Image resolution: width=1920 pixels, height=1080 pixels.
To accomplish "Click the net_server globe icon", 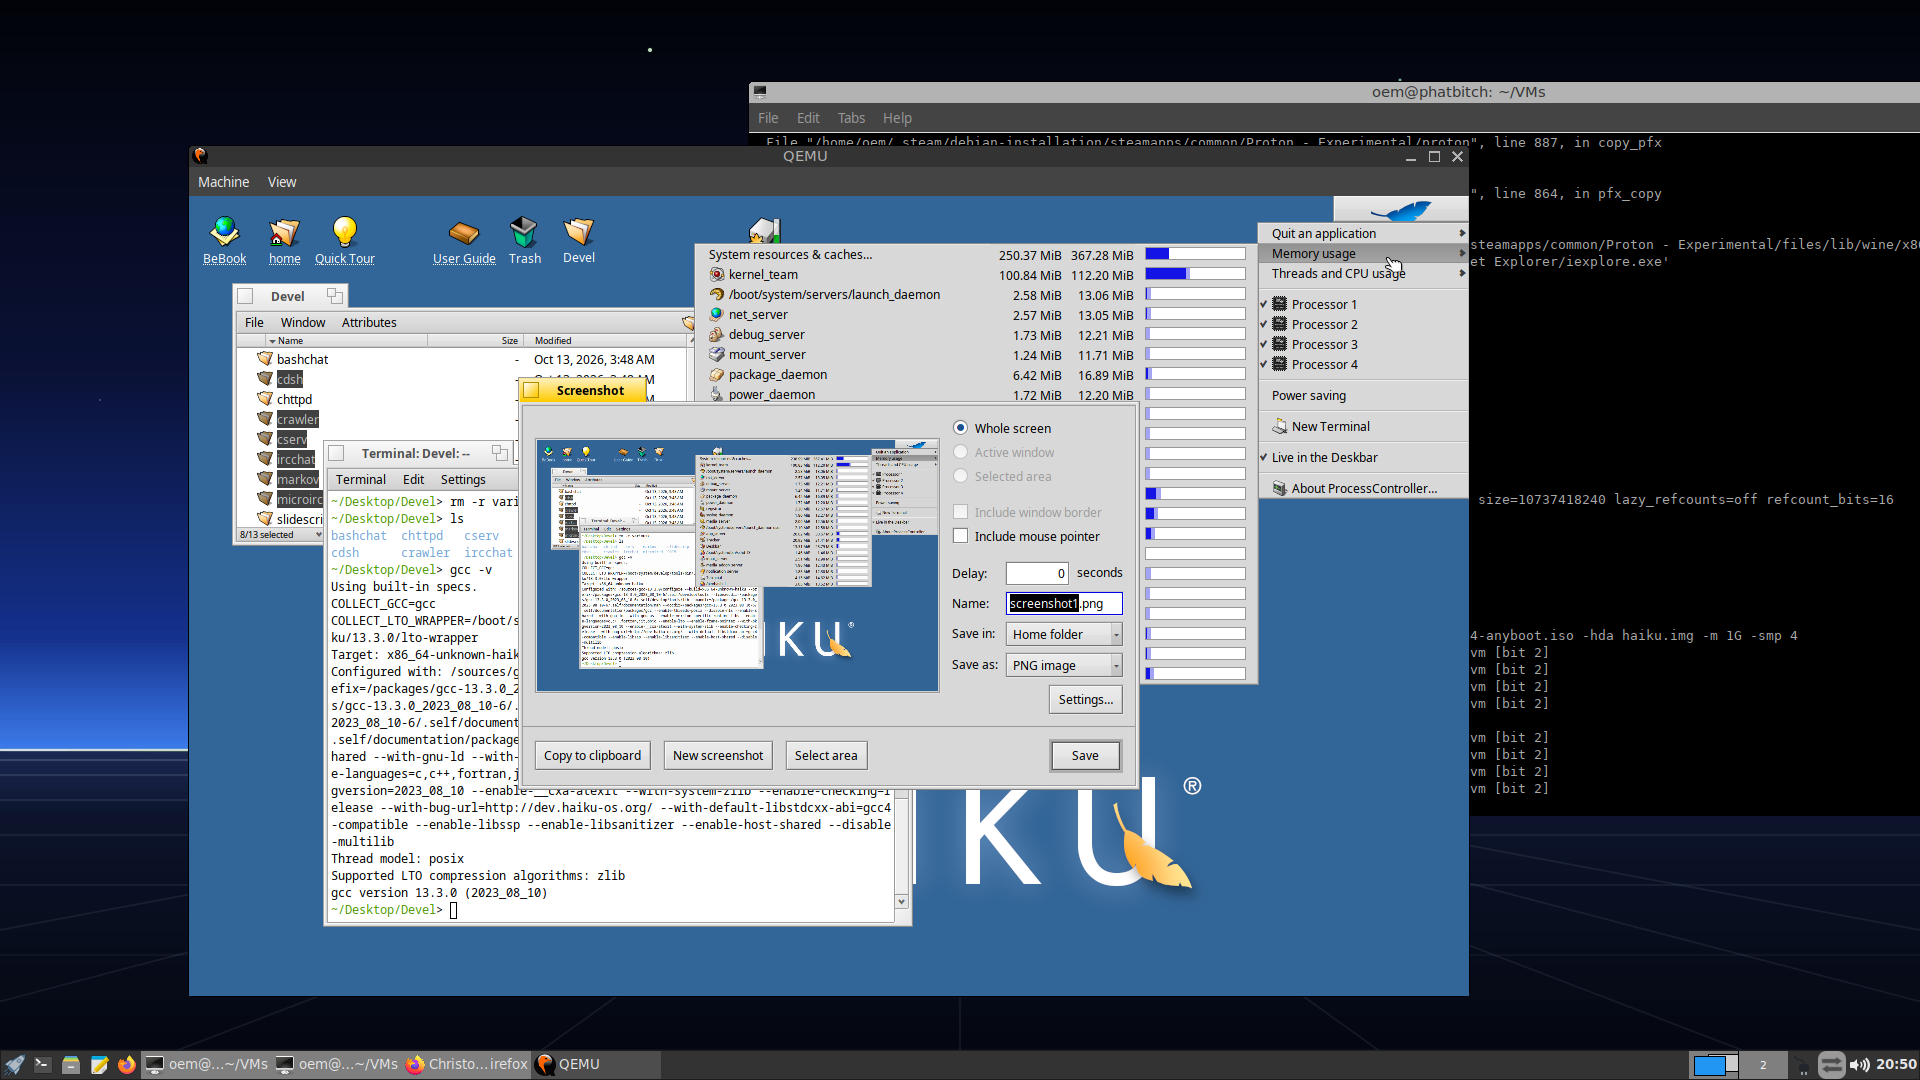I will click(717, 314).
